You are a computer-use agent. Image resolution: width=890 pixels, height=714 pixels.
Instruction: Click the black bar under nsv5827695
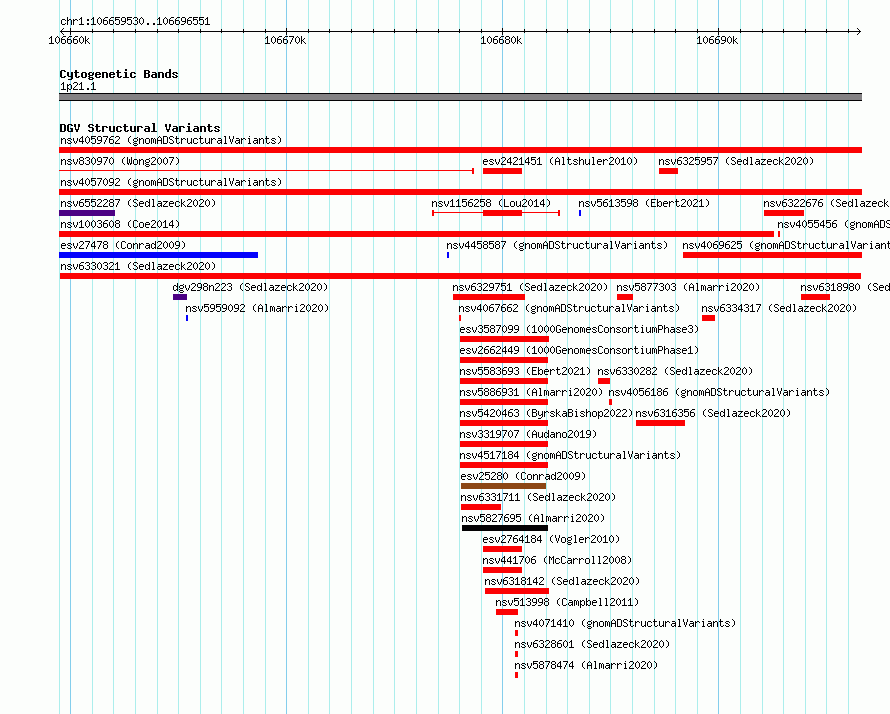505,528
